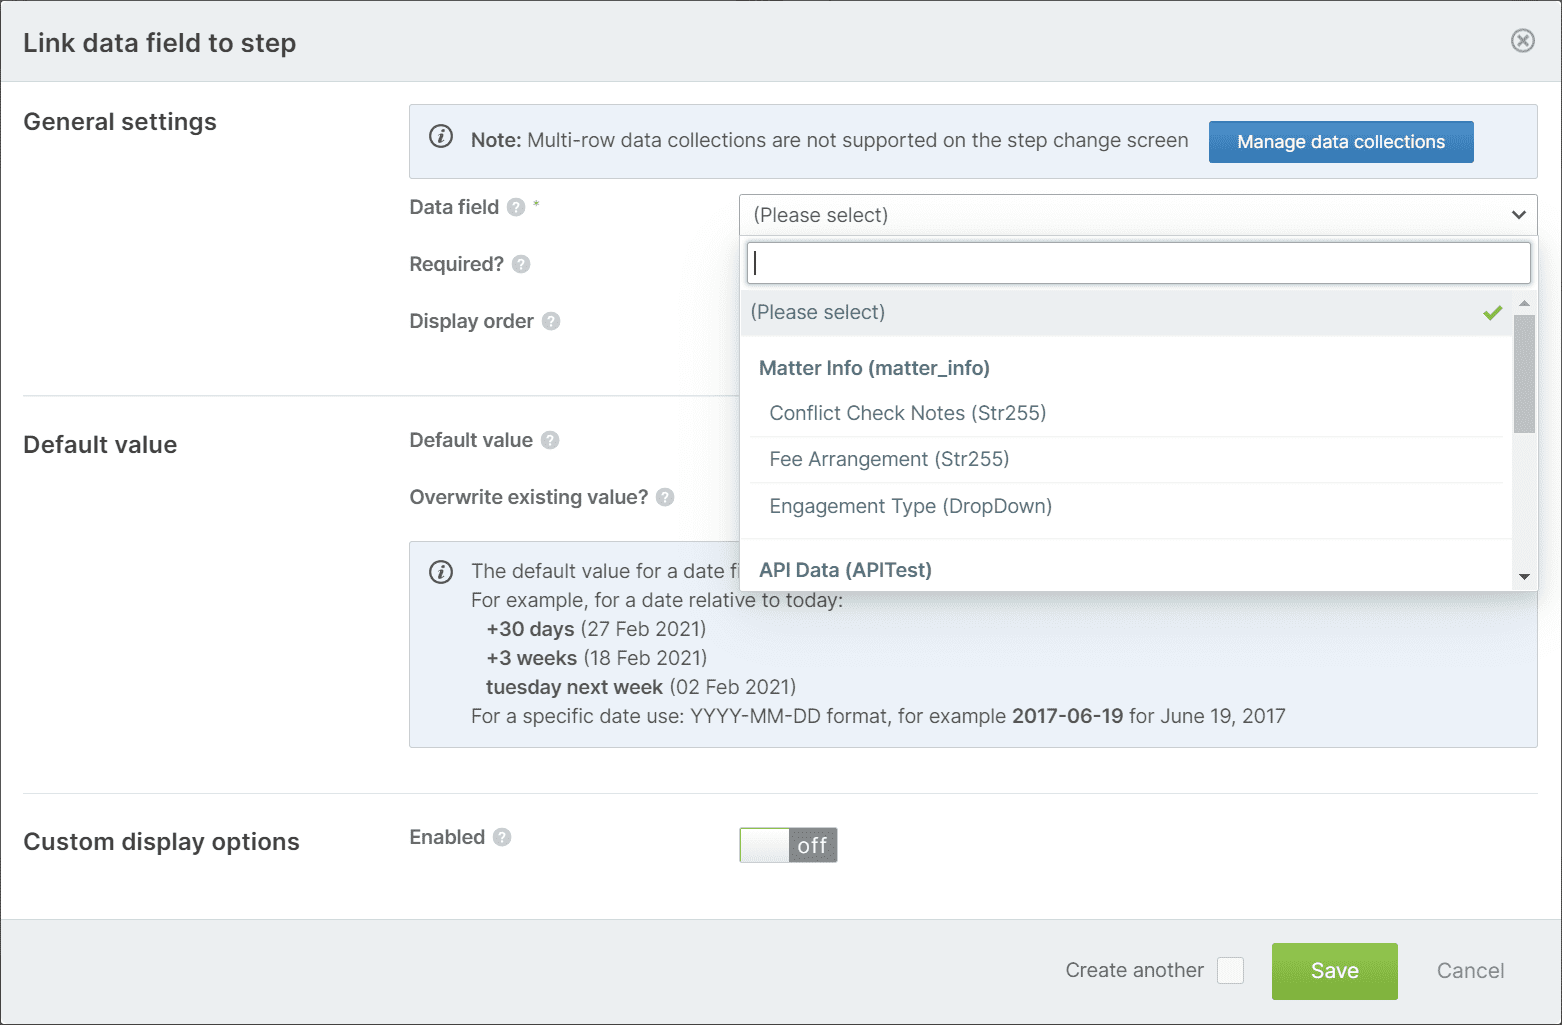Select the Matter Info (matter_info) group header
Screen dimensions: 1562x1025
(874, 367)
